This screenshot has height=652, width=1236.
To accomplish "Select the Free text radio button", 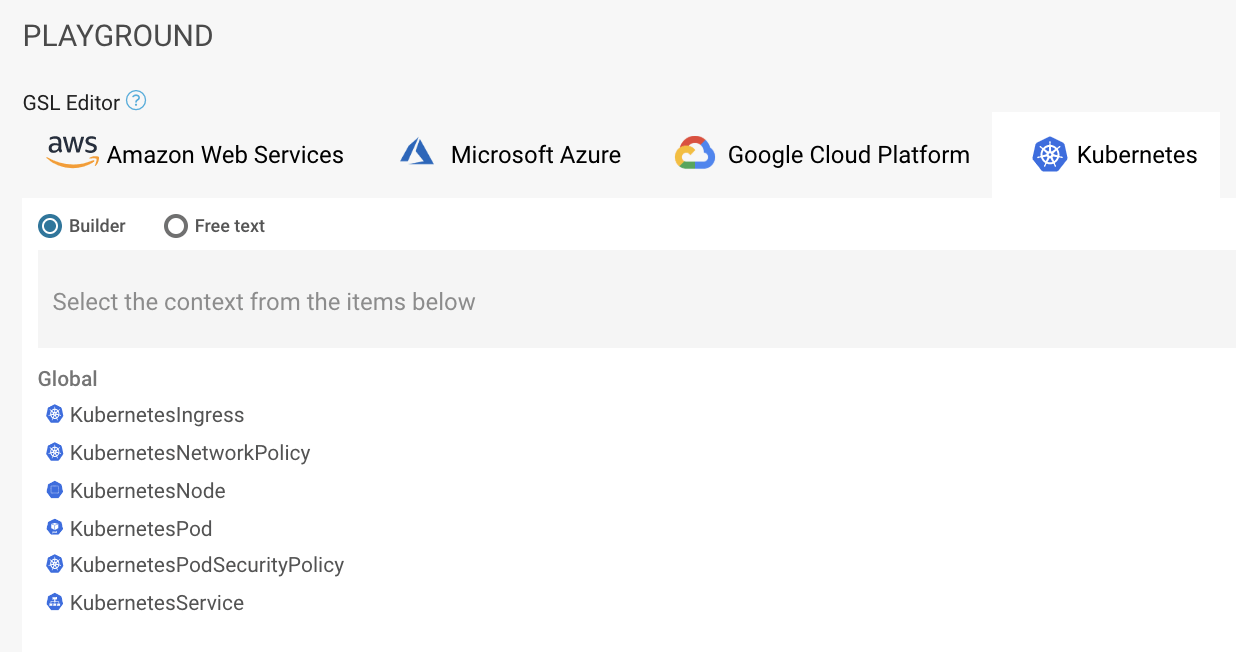I will (x=176, y=226).
